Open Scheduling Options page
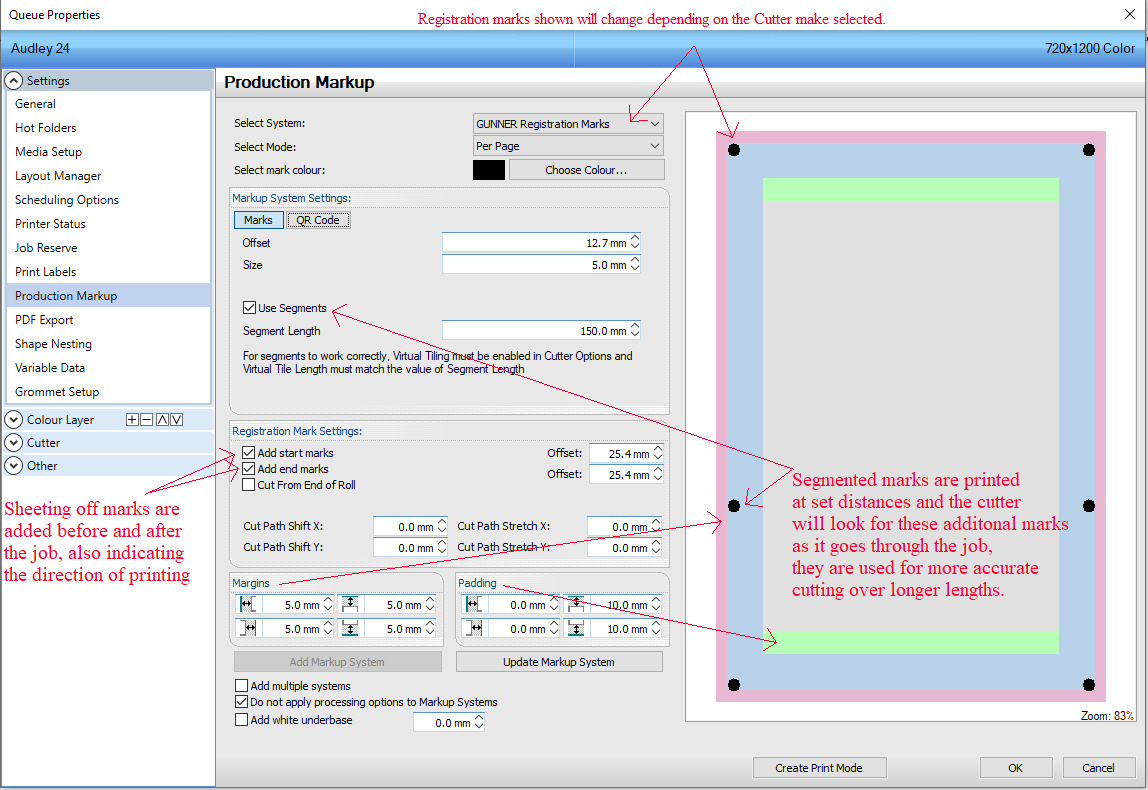 pyautogui.click(x=108, y=200)
